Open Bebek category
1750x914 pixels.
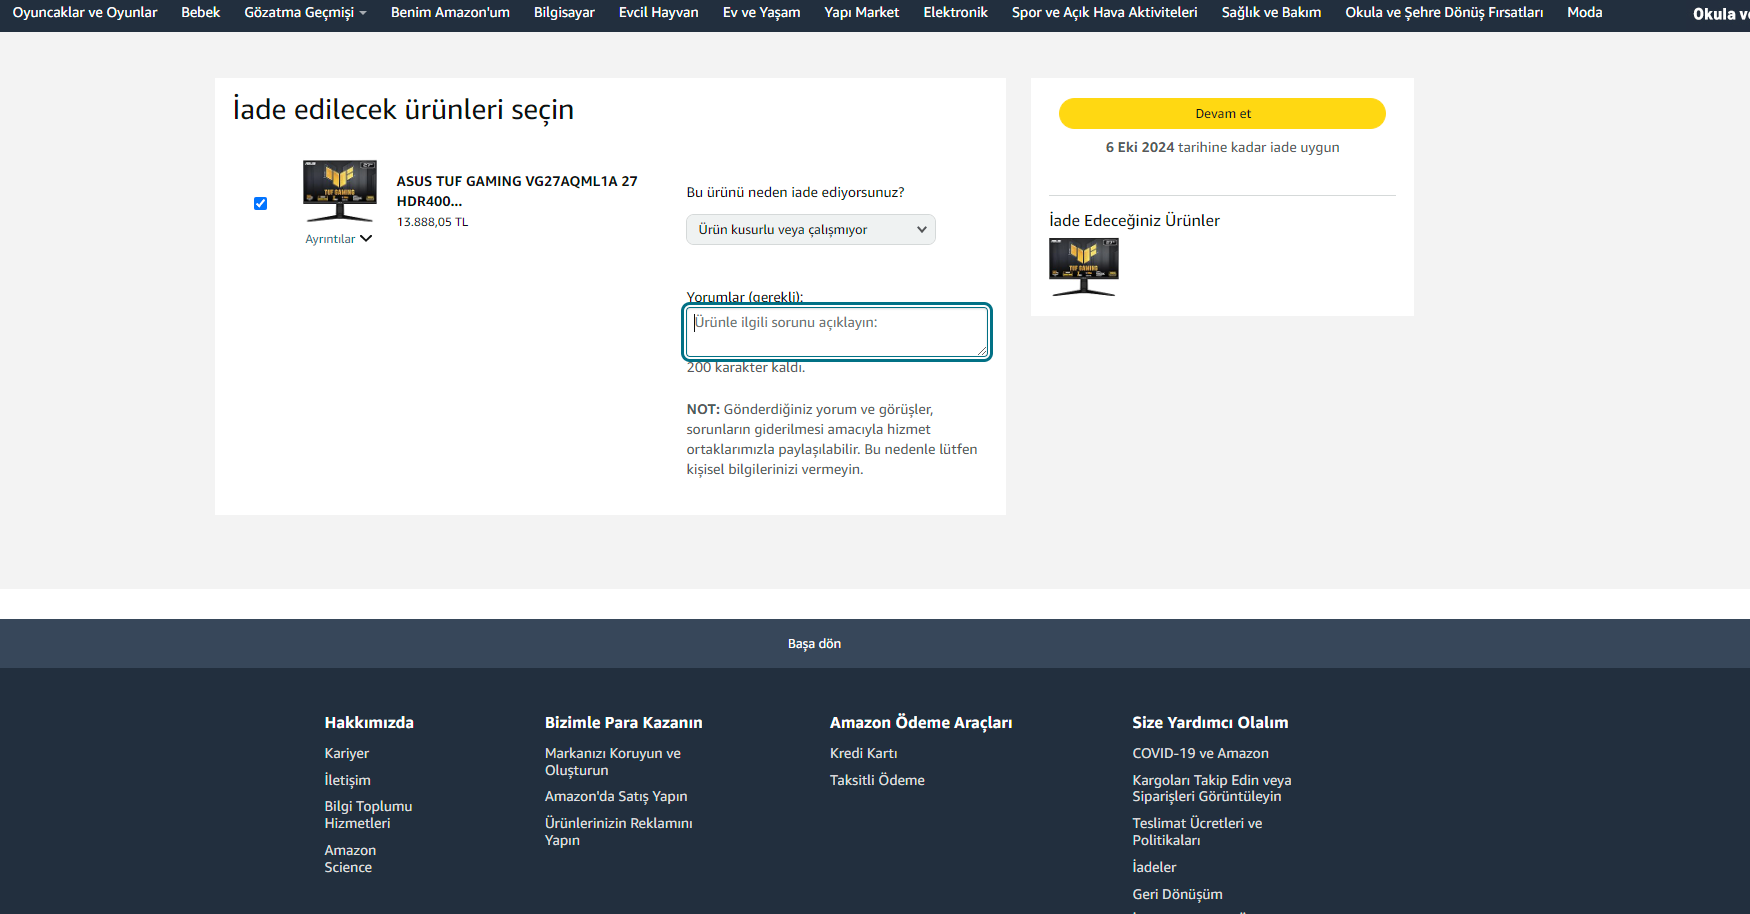pos(201,12)
